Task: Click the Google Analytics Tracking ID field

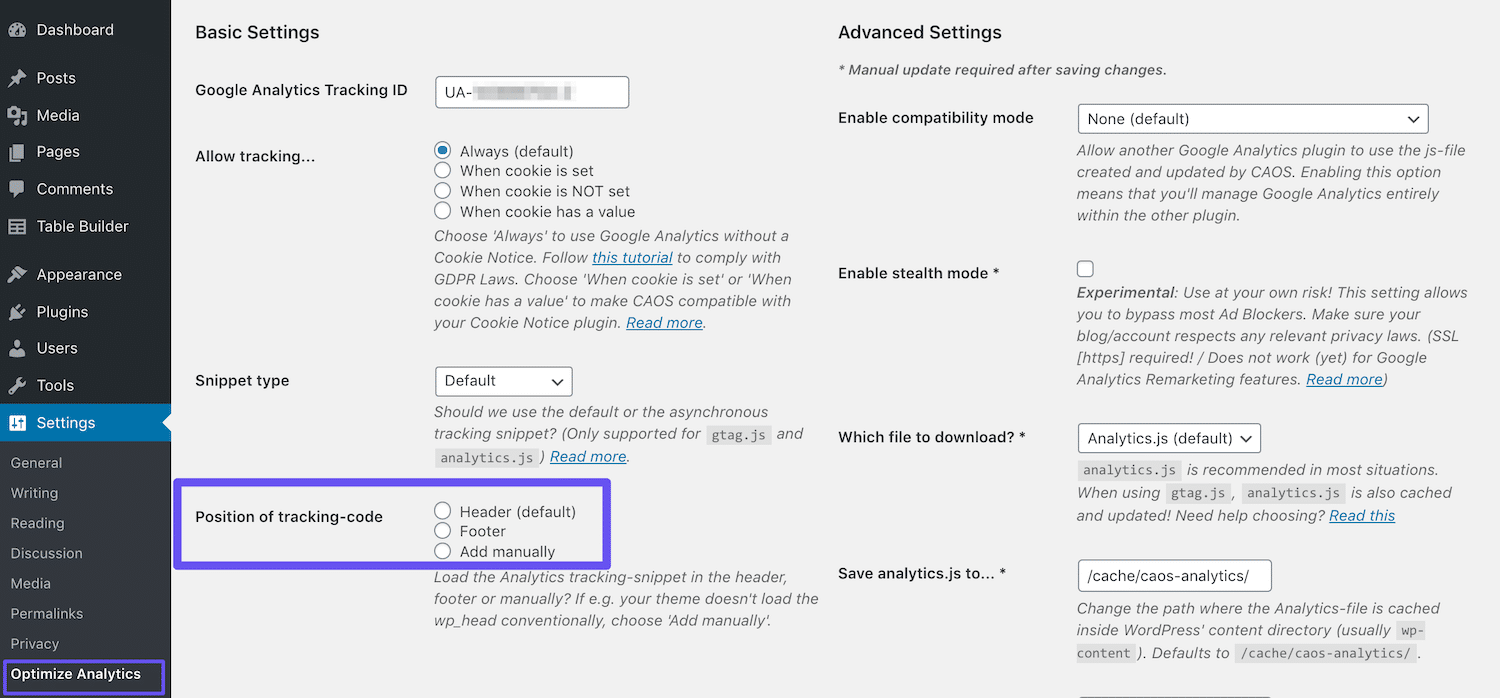Action: [x=532, y=92]
